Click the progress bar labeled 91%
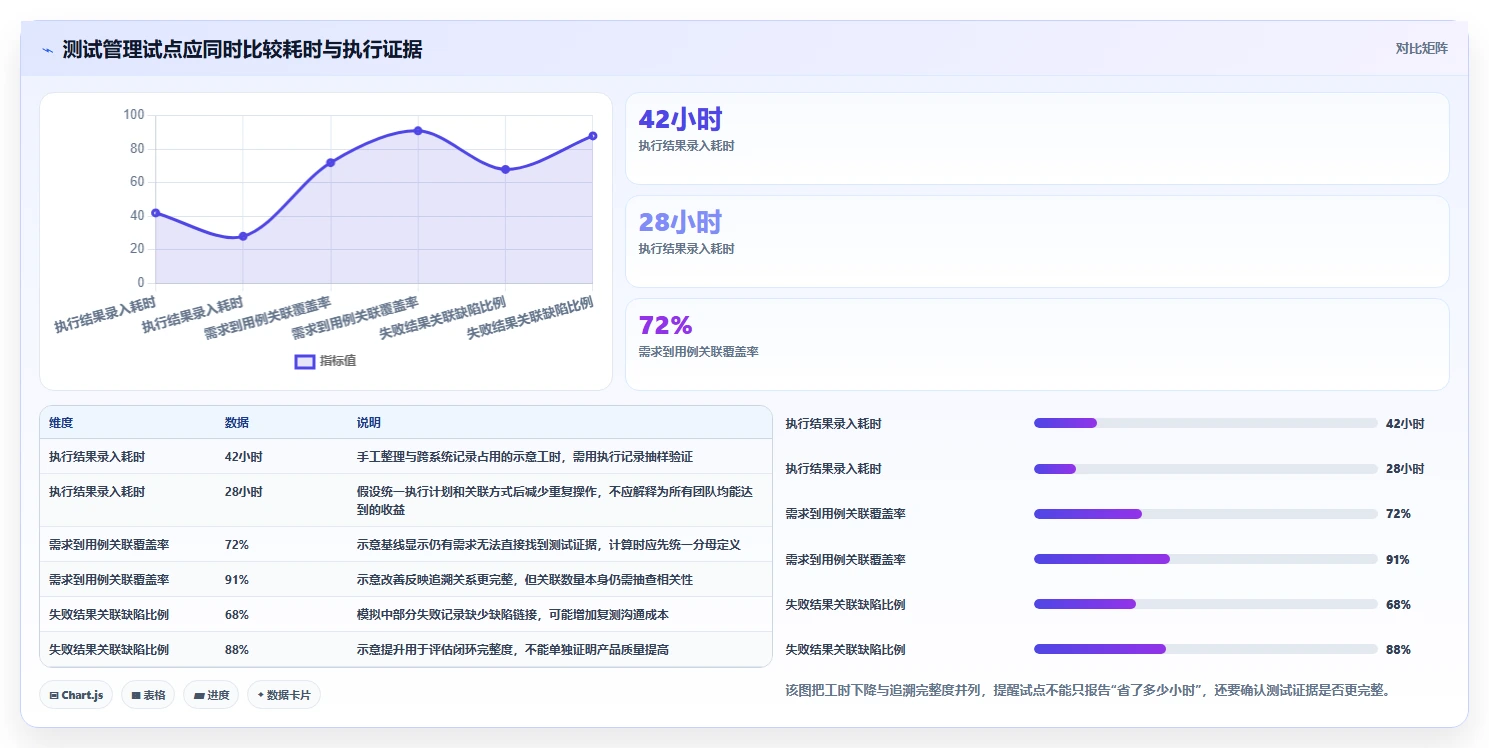Screen dimensions: 1489x748 click(x=1206, y=559)
